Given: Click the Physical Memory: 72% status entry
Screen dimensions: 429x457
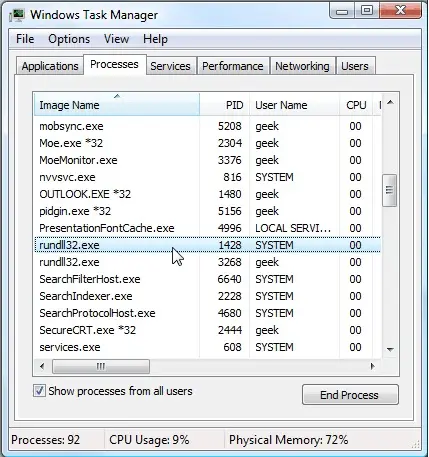Looking at the screenshot, I should 288,440.
